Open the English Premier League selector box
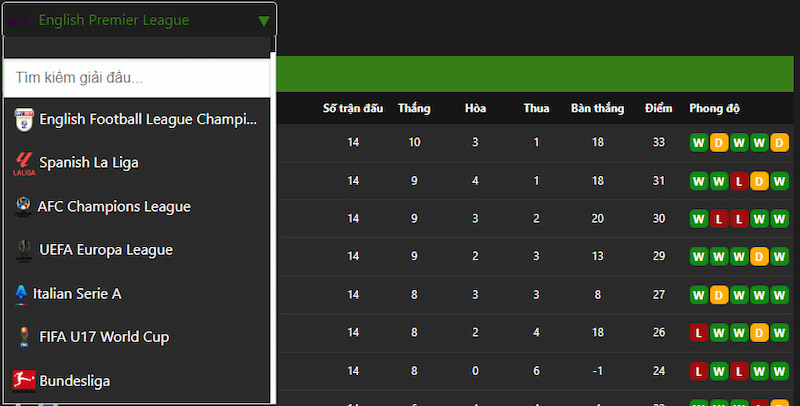 (x=139, y=20)
